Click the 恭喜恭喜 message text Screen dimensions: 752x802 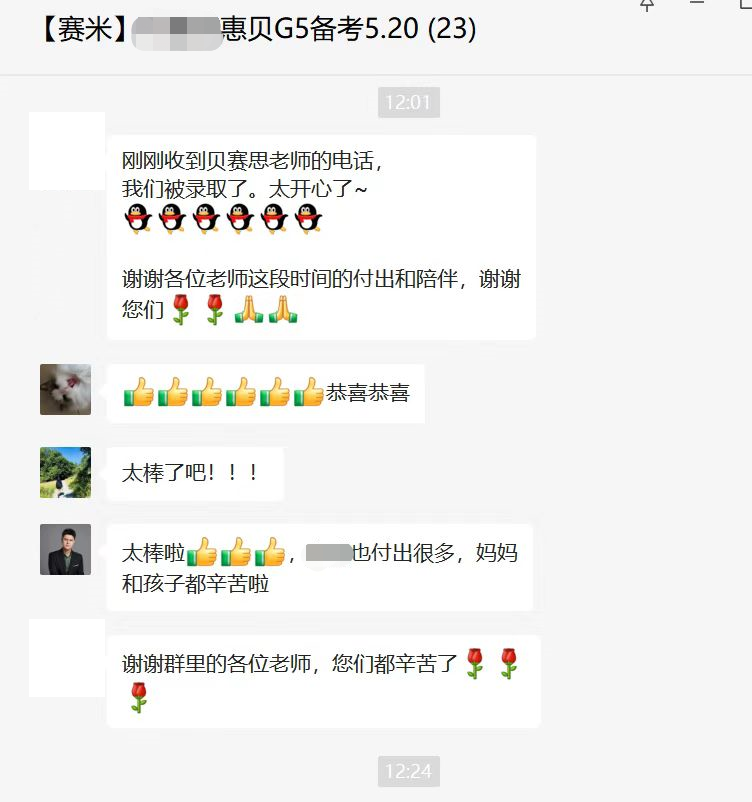coord(368,393)
